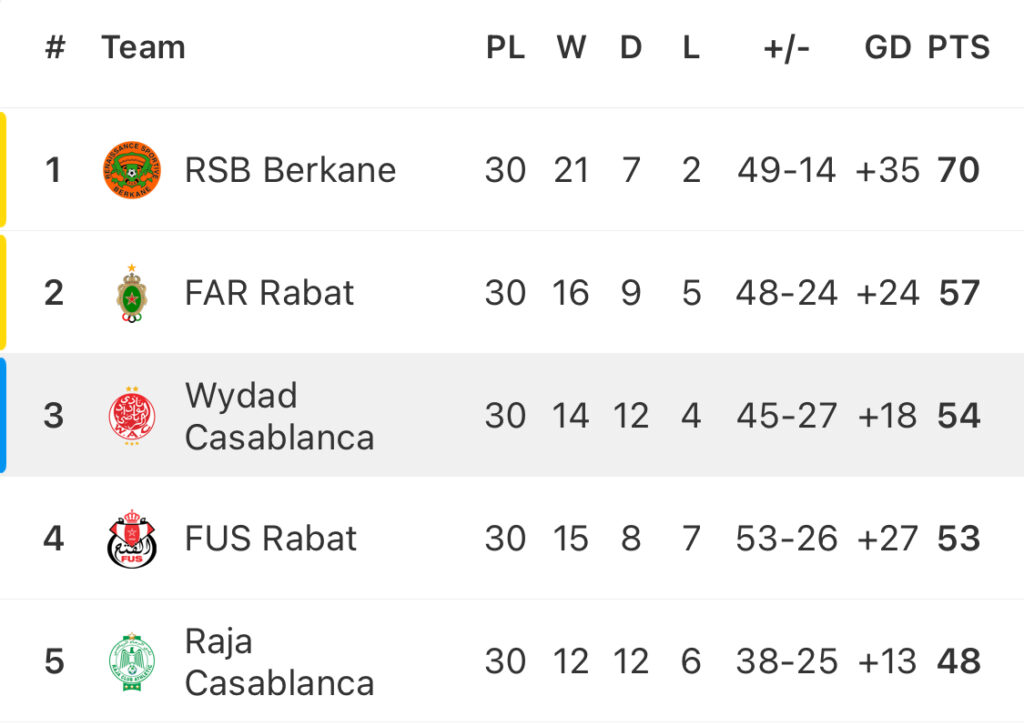Sort the table by PTS column
1024x726 pixels.
[x=959, y=48]
